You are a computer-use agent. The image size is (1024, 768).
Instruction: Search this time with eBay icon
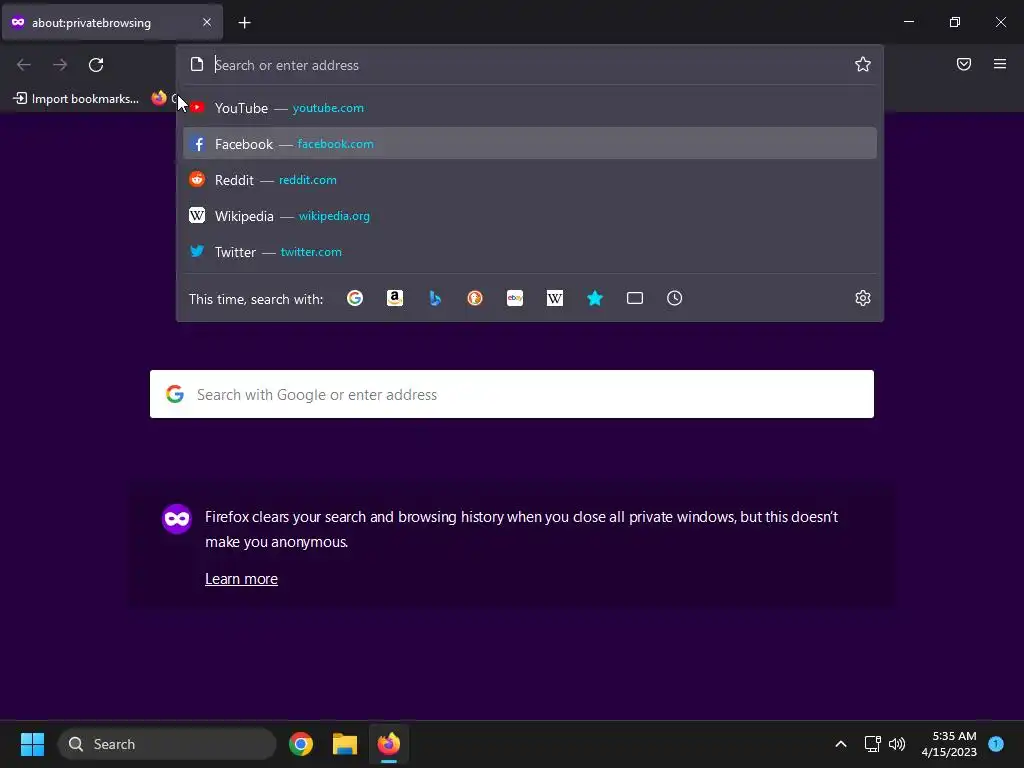pyautogui.click(x=515, y=298)
